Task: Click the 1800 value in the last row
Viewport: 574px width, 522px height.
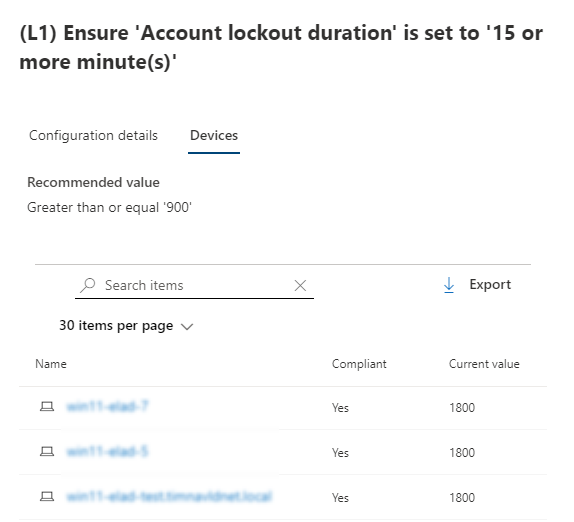Action: coord(462,498)
